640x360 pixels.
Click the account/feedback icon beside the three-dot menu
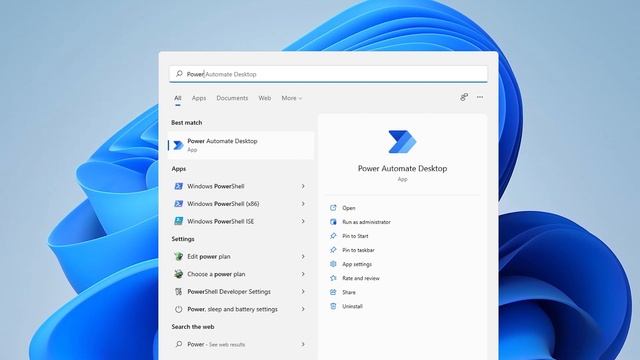click(464, 97)
